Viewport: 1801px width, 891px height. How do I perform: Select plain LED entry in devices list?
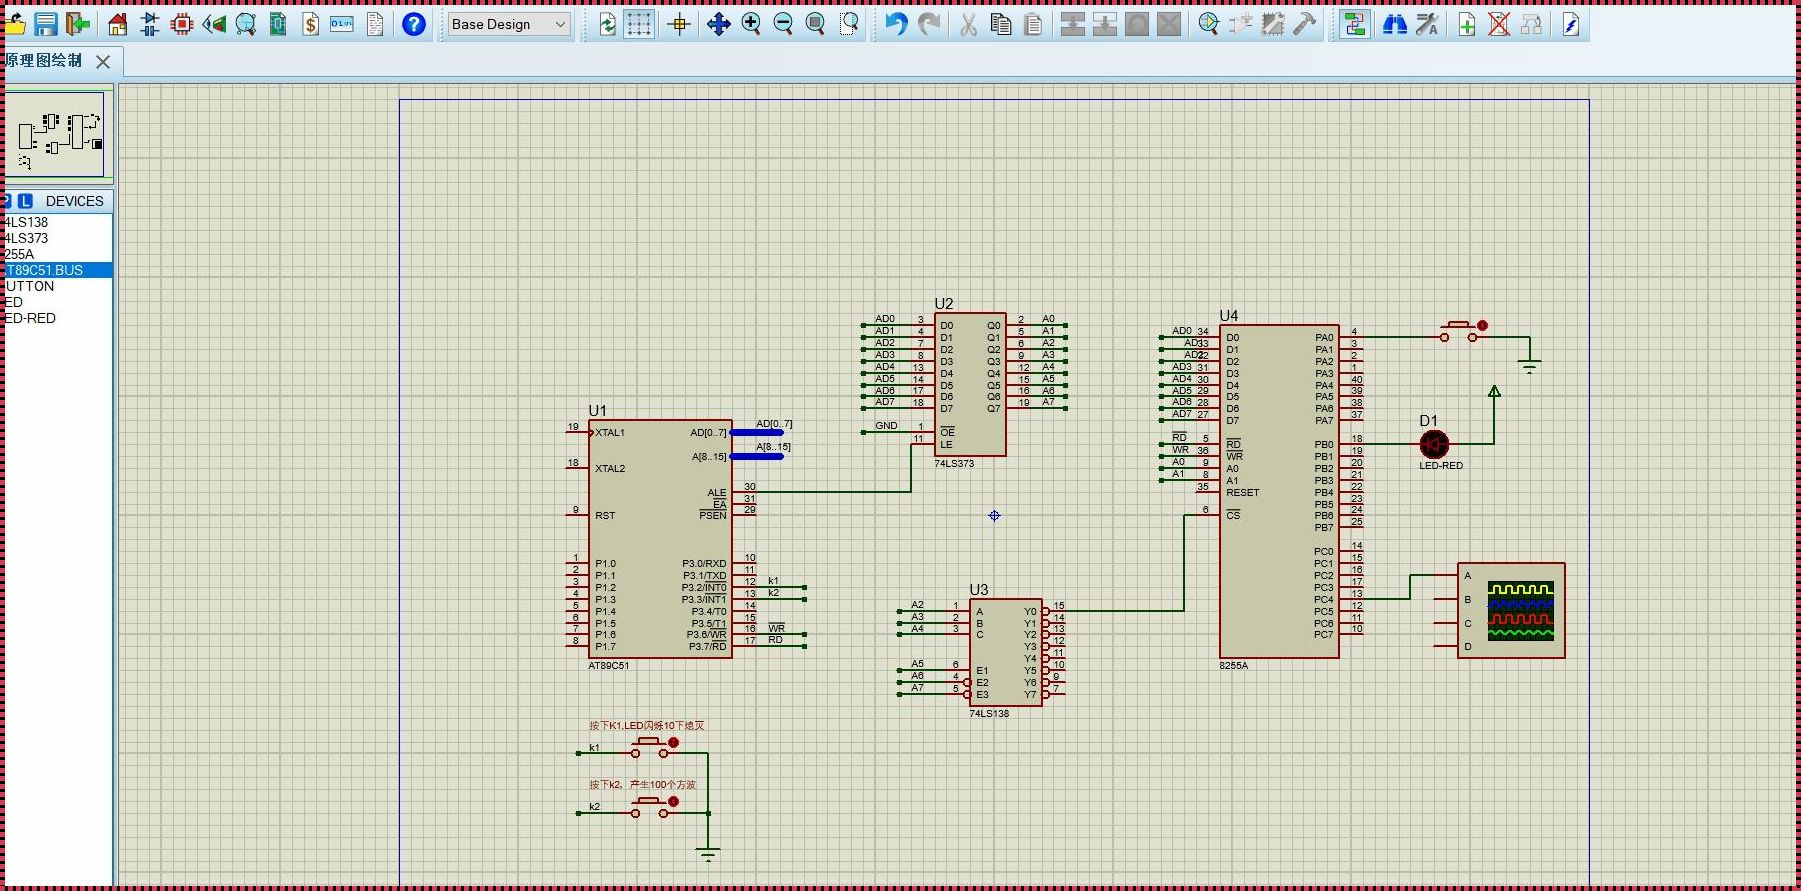(x=58, y=302)
